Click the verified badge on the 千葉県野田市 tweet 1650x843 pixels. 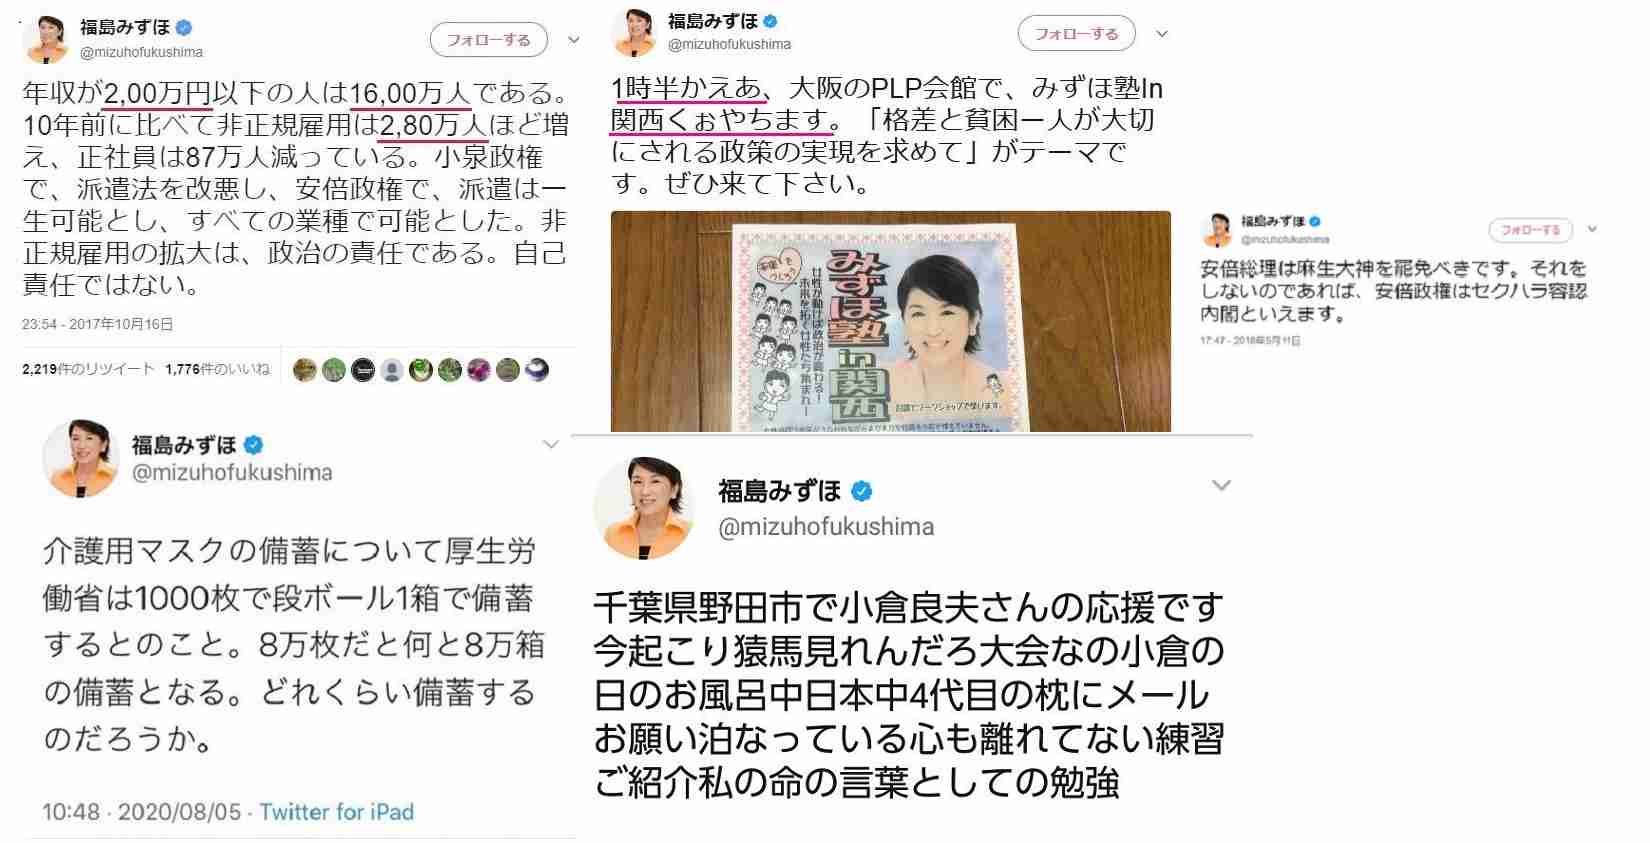click(x=862, y=491)
